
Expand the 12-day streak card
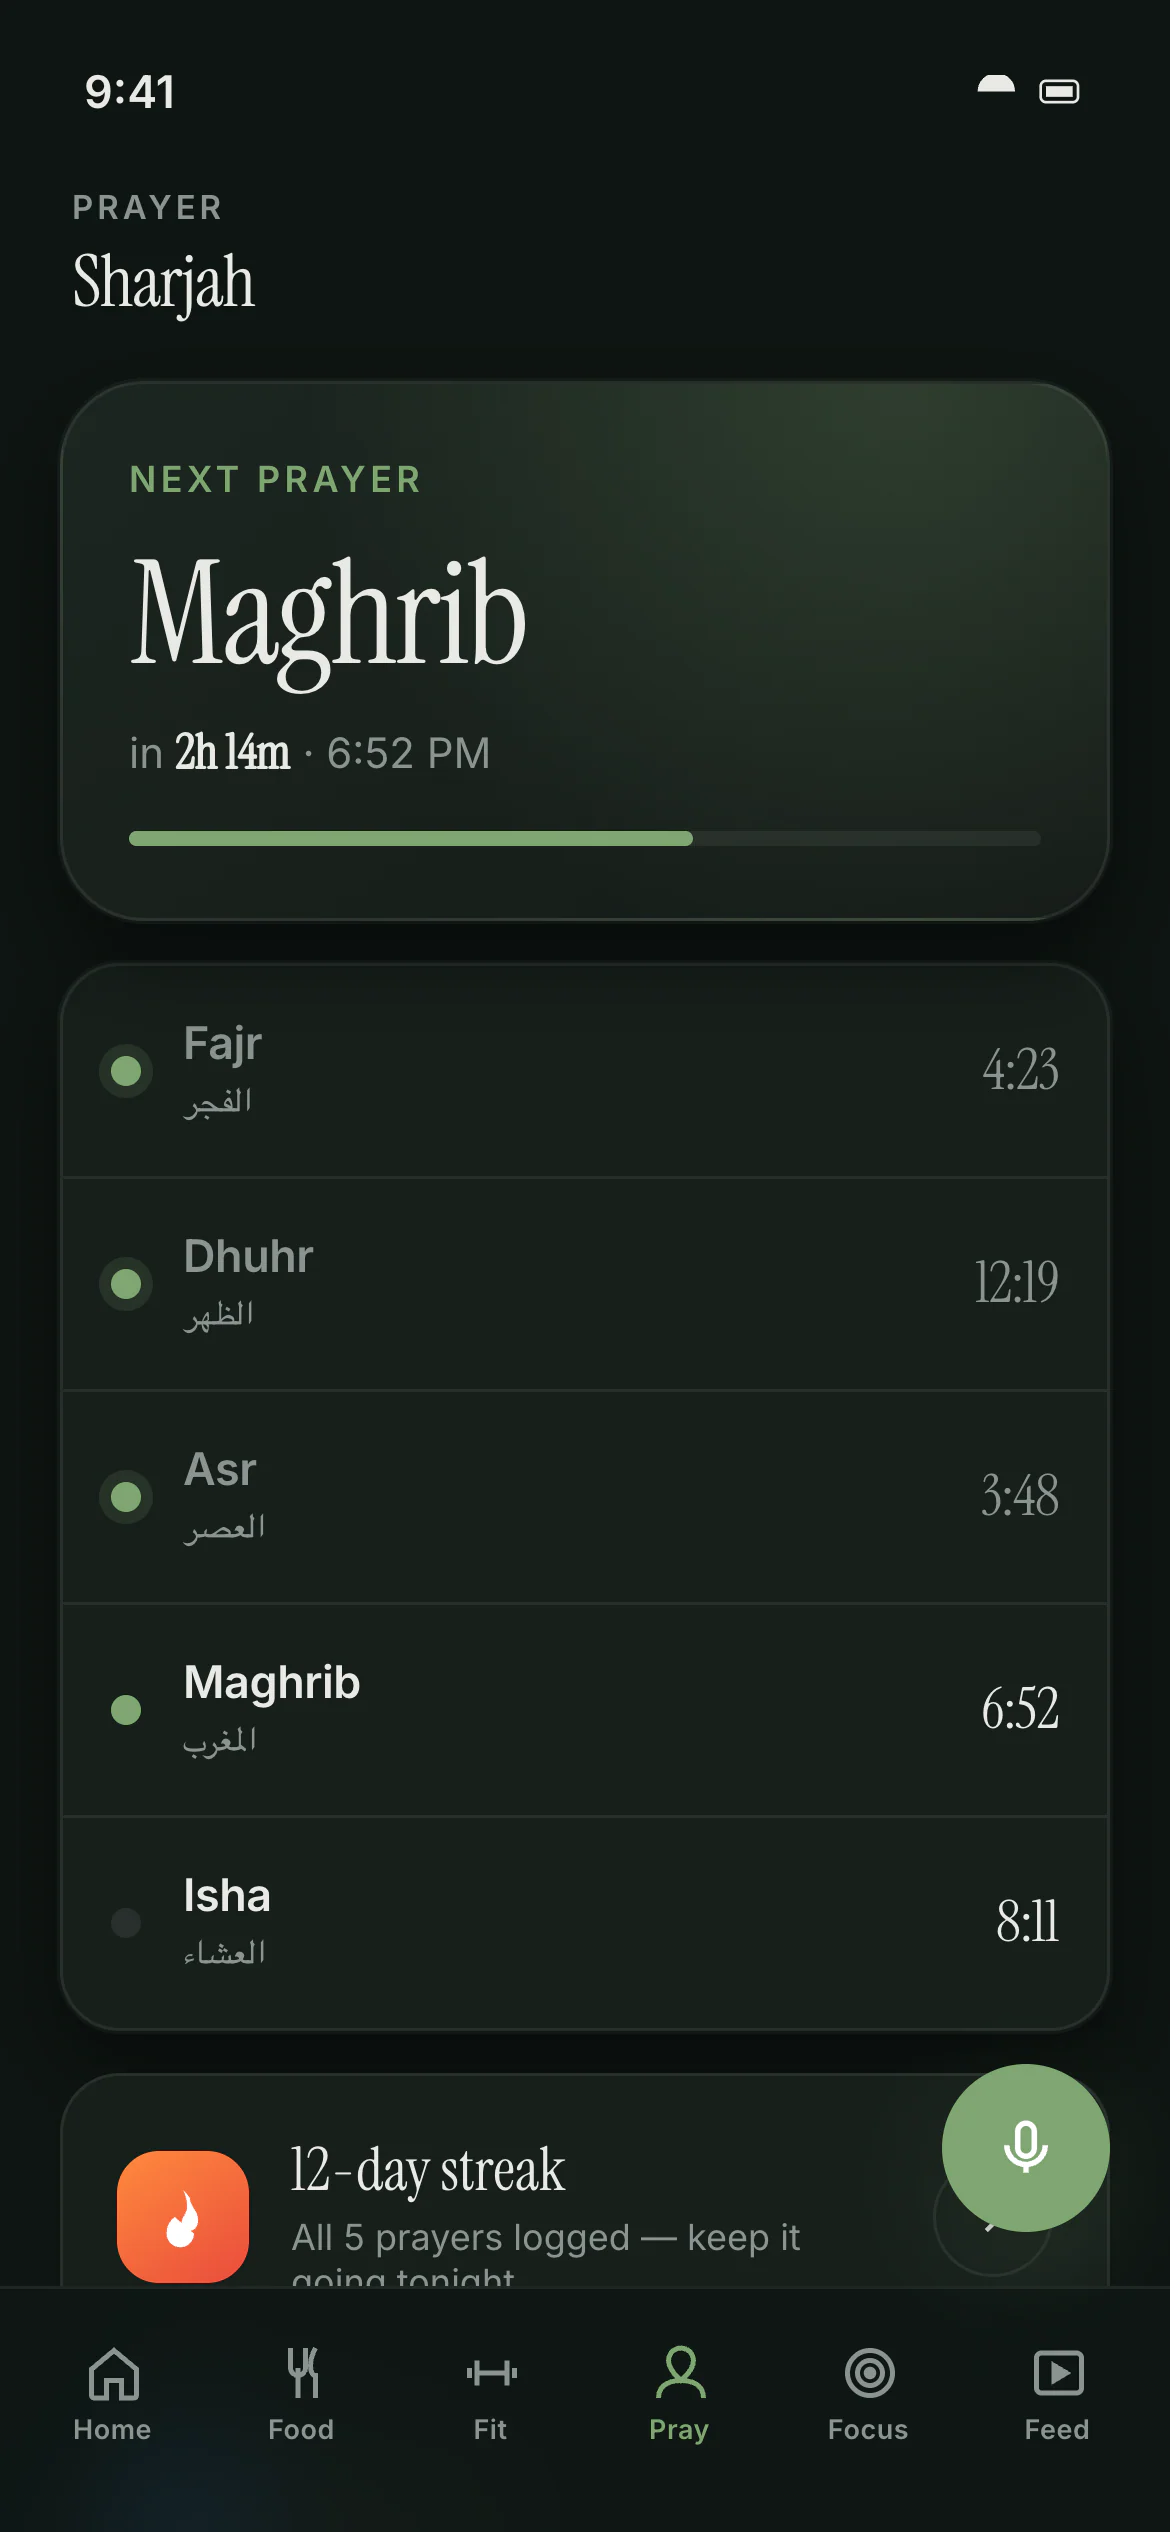[585, 2181]
